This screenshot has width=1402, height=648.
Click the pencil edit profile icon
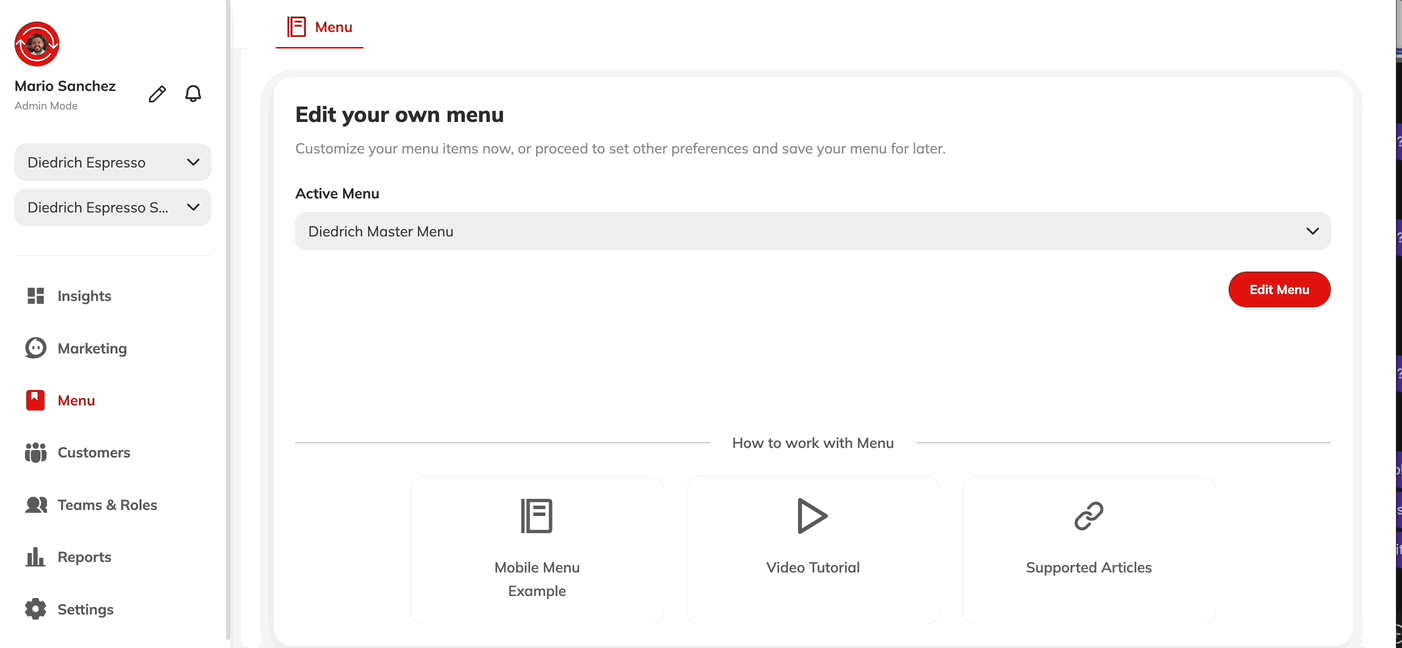point(157,94)
